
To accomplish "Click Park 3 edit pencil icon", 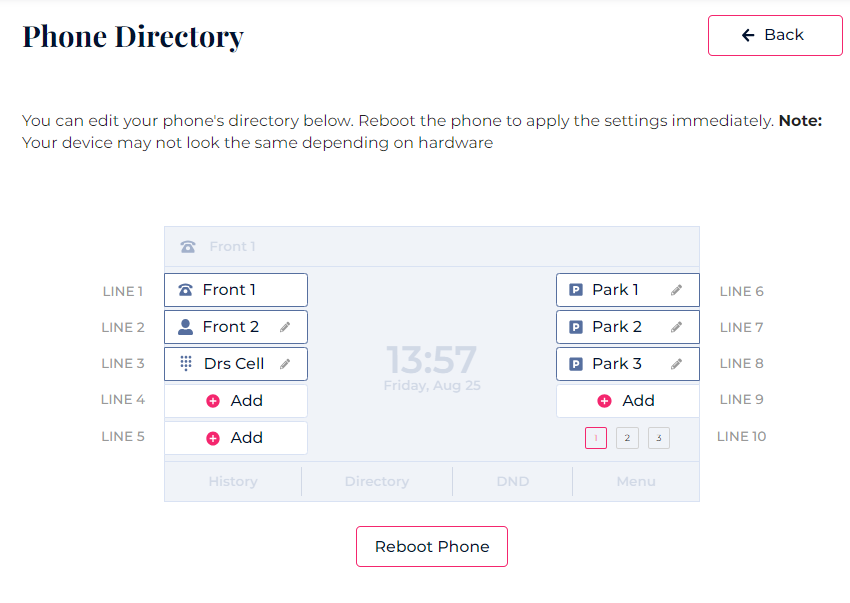I will click(677, 364).
